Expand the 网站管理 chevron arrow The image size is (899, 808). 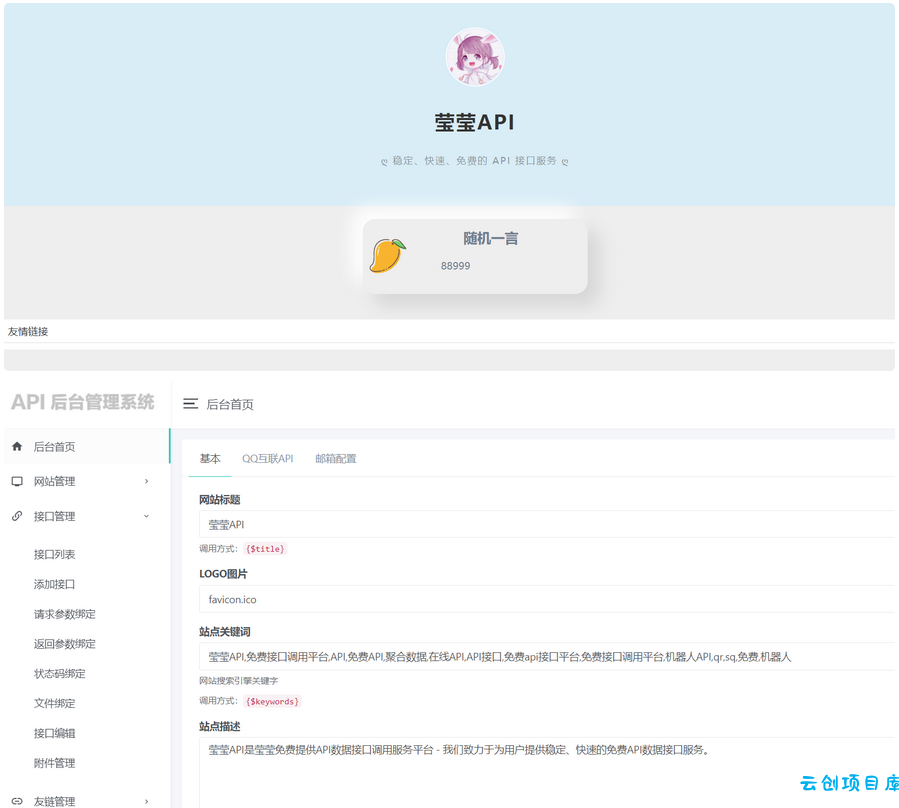click(x=147, y=481)
